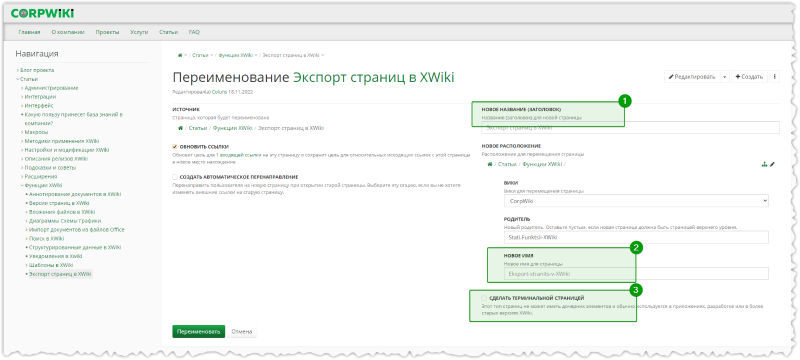This screenshot has width=800, height=360.
Task: Select Экспорт страниц в XWiki in navigation tree
Action: pyautogui.click(x=60, y=274)
